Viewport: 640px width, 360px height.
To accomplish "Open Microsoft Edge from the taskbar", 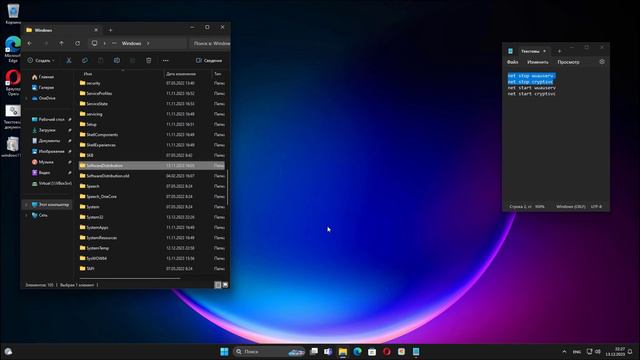I will pyautogui.click(x=357, y=351).
